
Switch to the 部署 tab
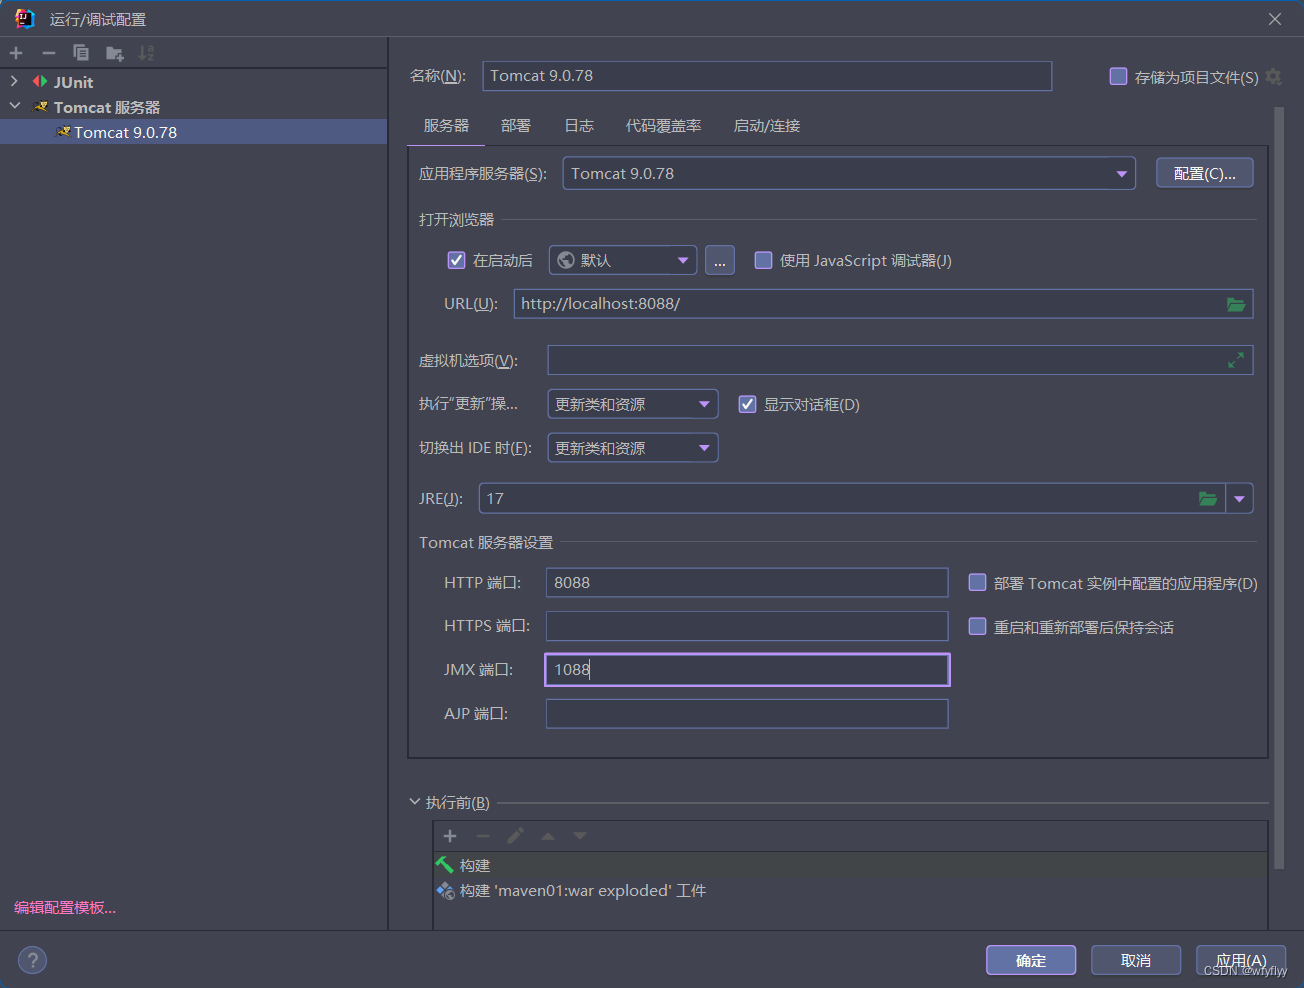pos(516,126)
